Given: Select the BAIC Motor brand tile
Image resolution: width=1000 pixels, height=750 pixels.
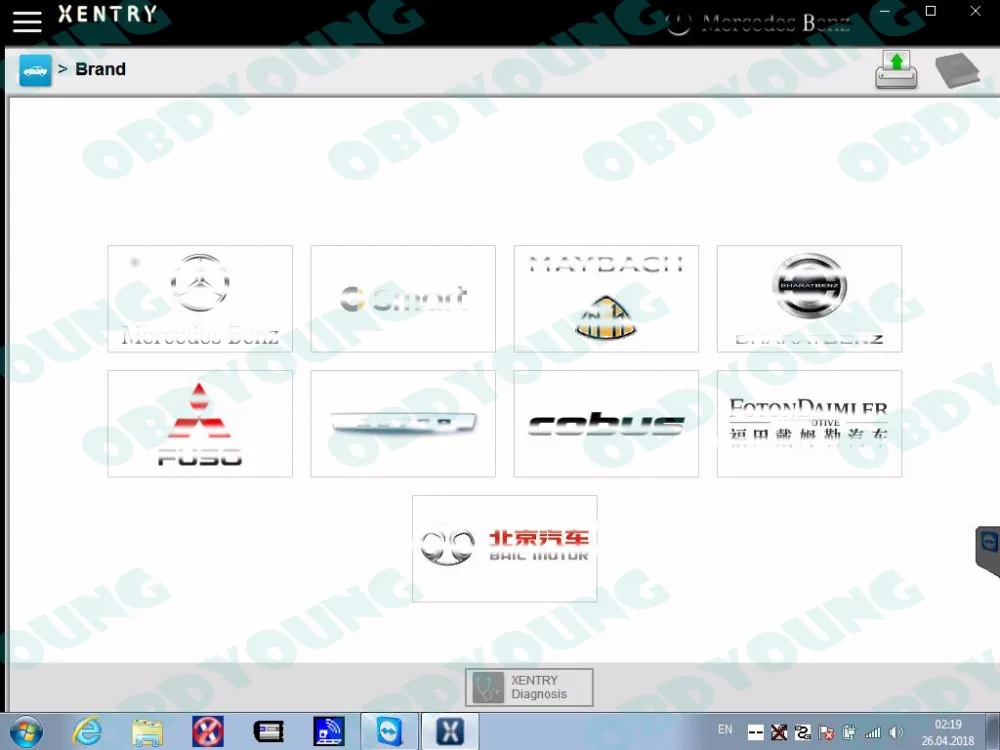Looking at the screenshot, I should click(x=505, y=548).
